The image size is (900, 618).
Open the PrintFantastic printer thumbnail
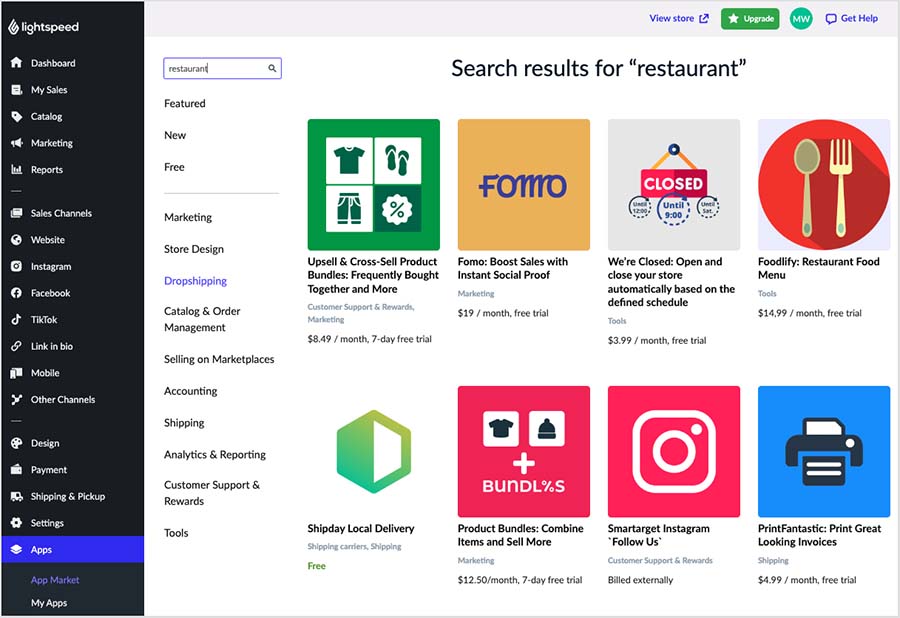click(824, 452)
